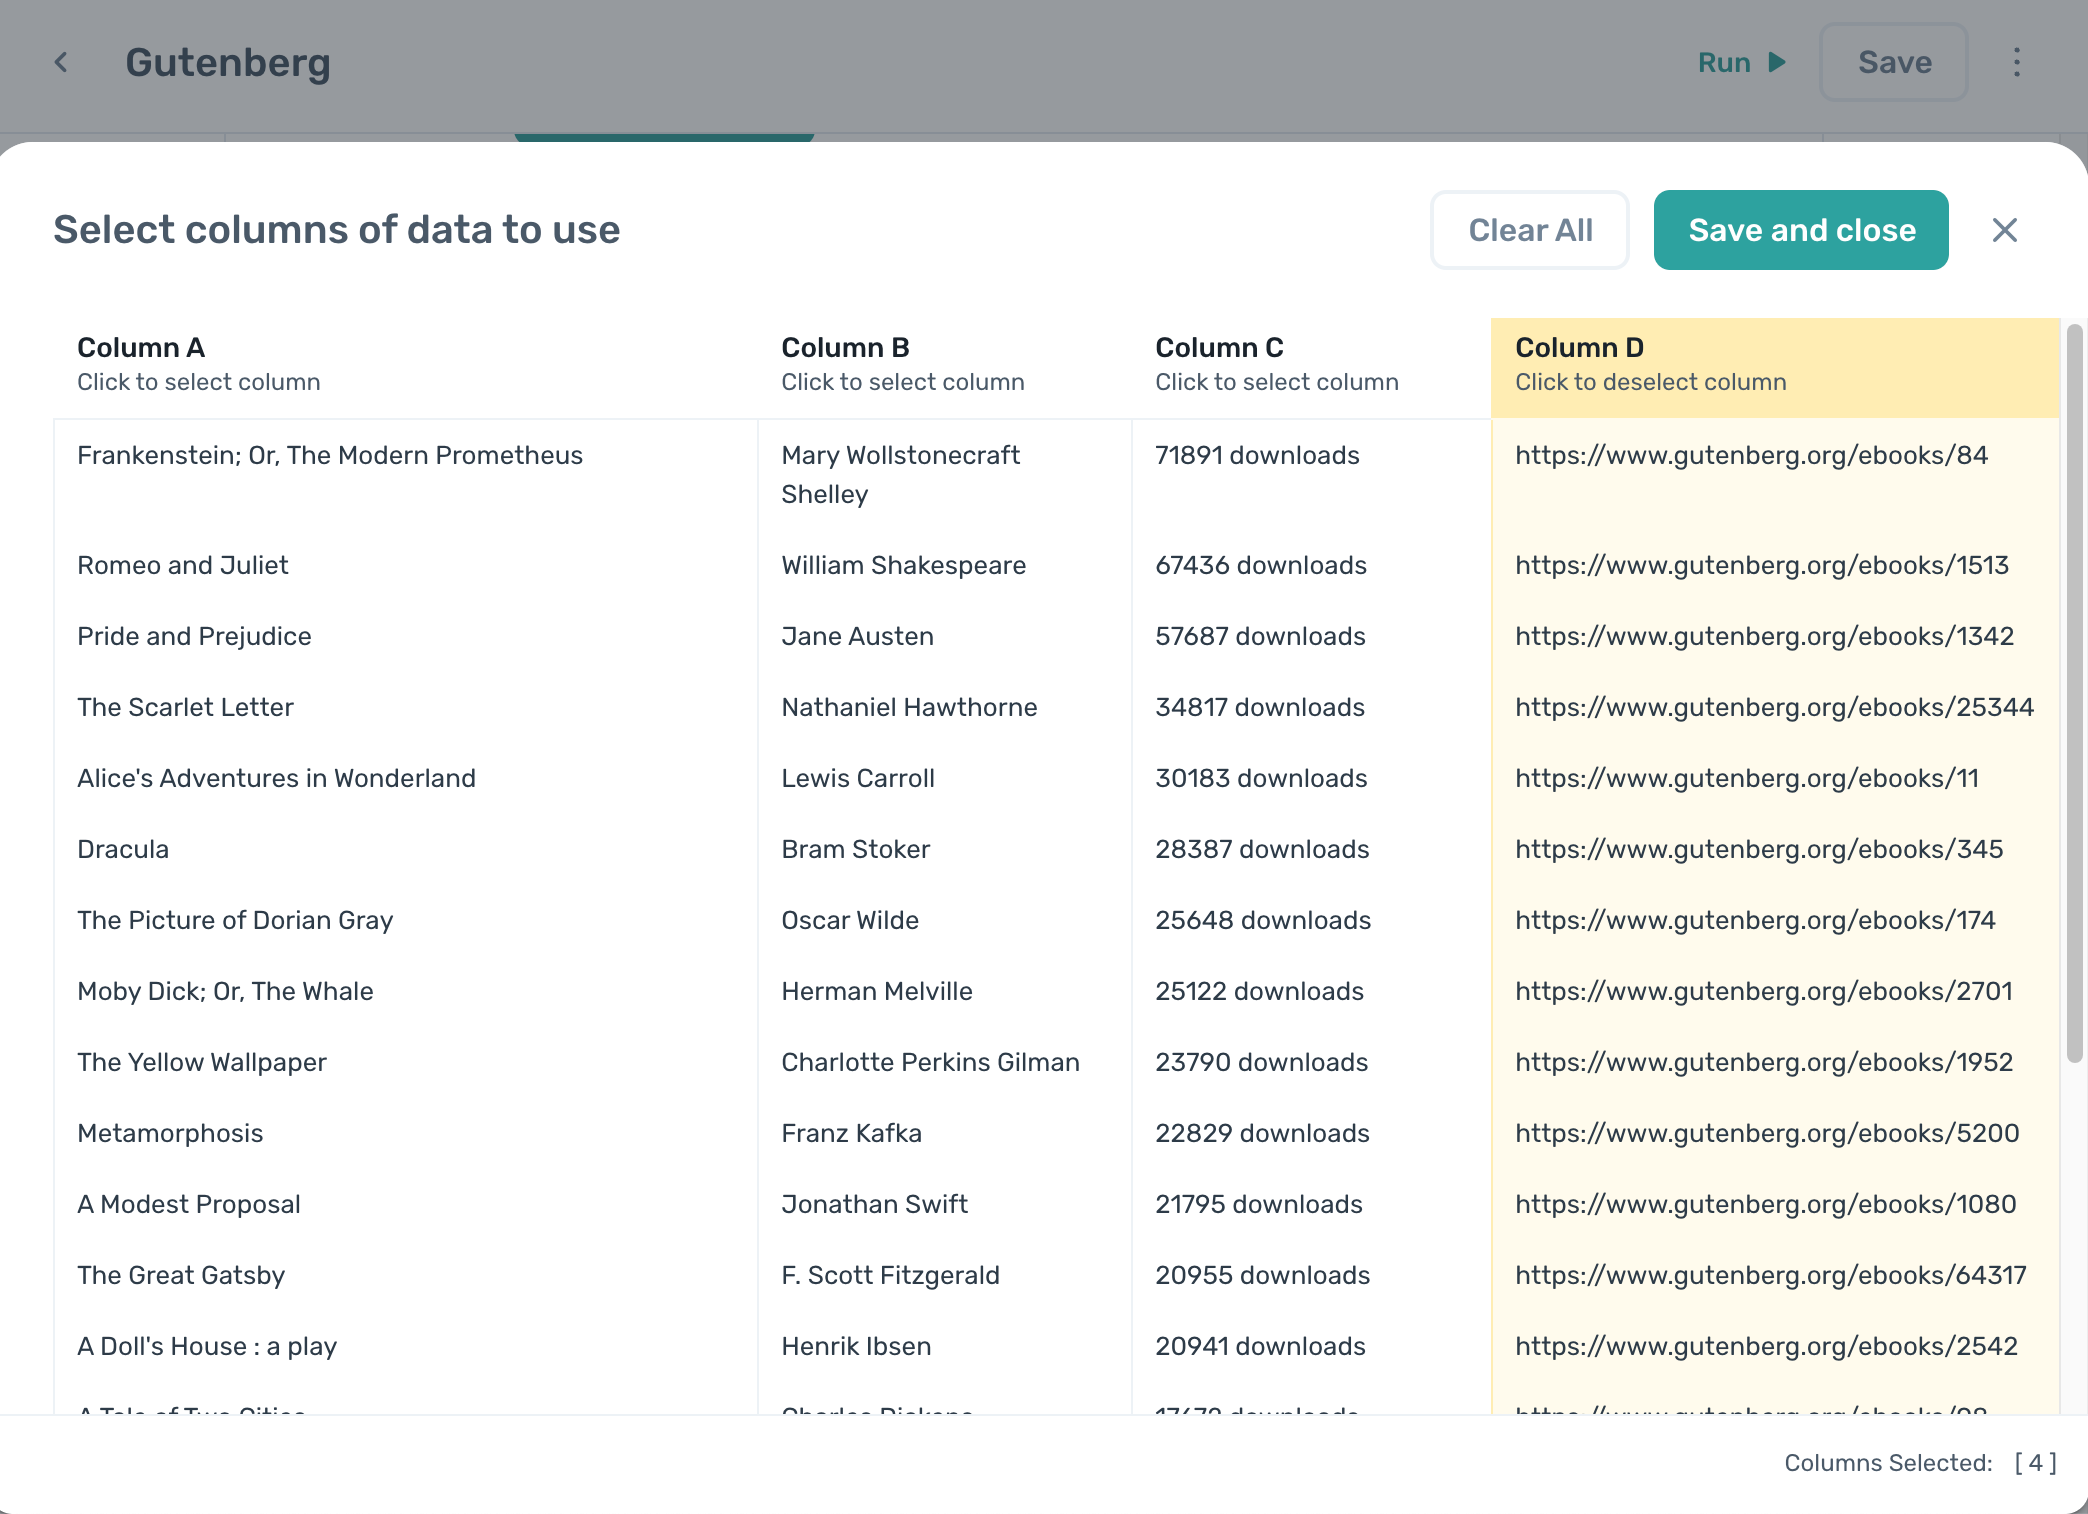Click the back arrow next to Gutenberg
Image resolution: width=2088 pixels, height=1514 pixels.
click(61, 62)
